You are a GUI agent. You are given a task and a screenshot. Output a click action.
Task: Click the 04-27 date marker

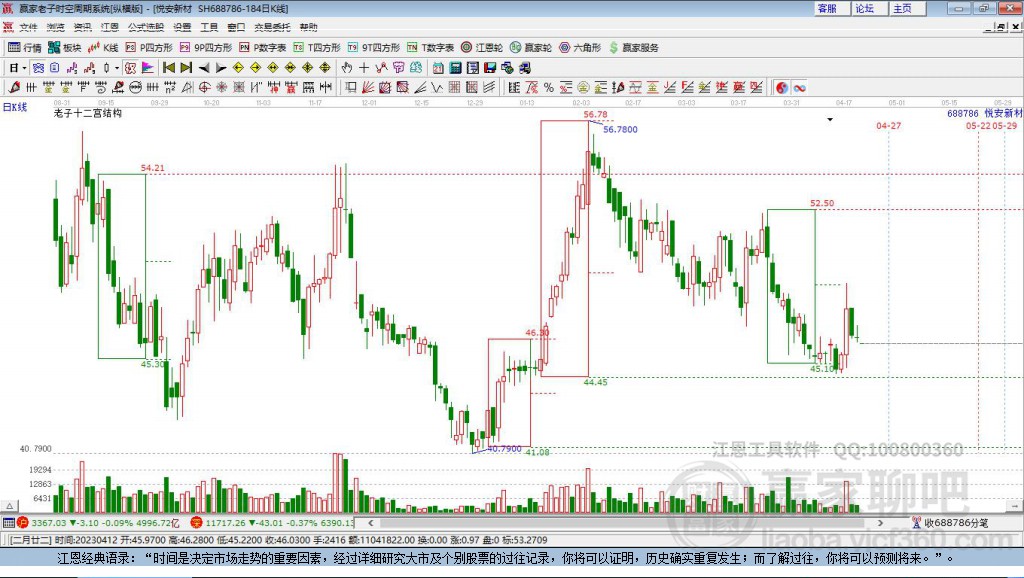tap(888, 125)
